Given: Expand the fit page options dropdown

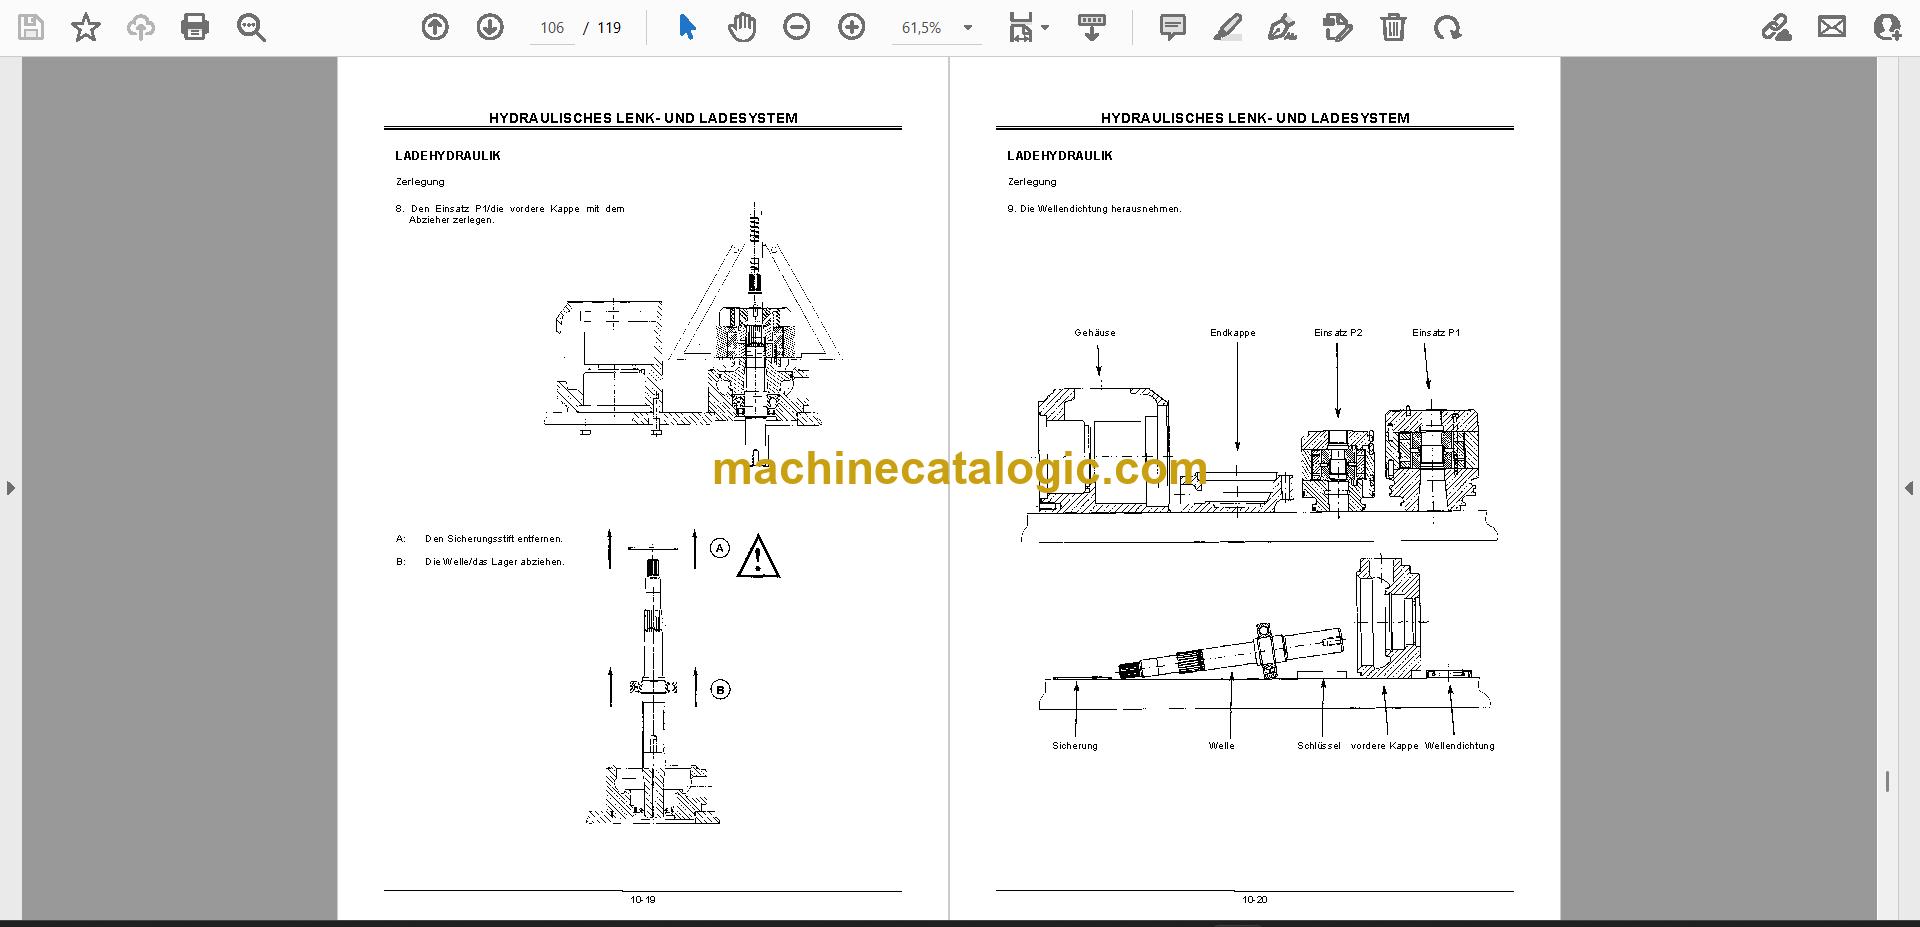Looking at the screenshot, I should (1045, 28).
